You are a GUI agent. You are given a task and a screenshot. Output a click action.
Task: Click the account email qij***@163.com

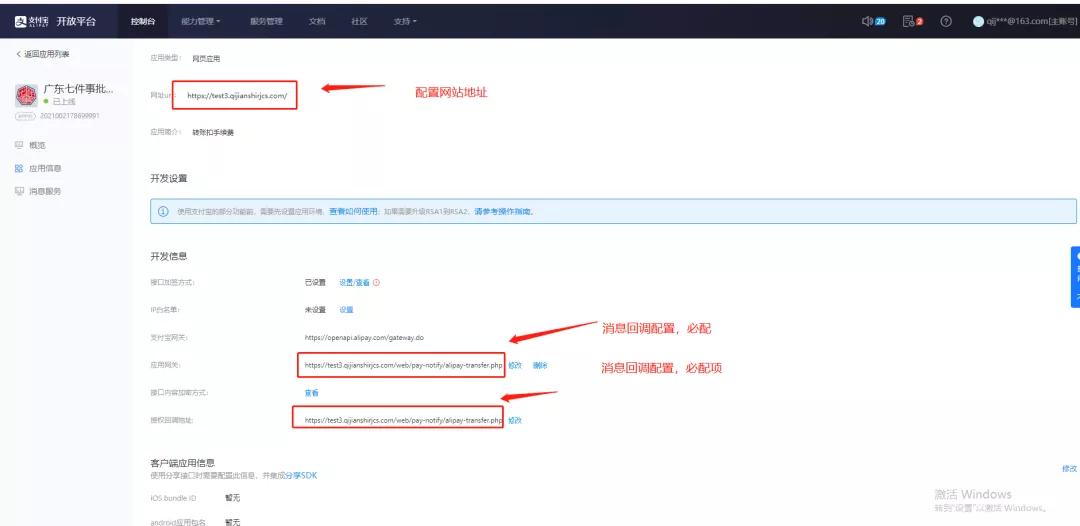click(x=1030, y=21)
